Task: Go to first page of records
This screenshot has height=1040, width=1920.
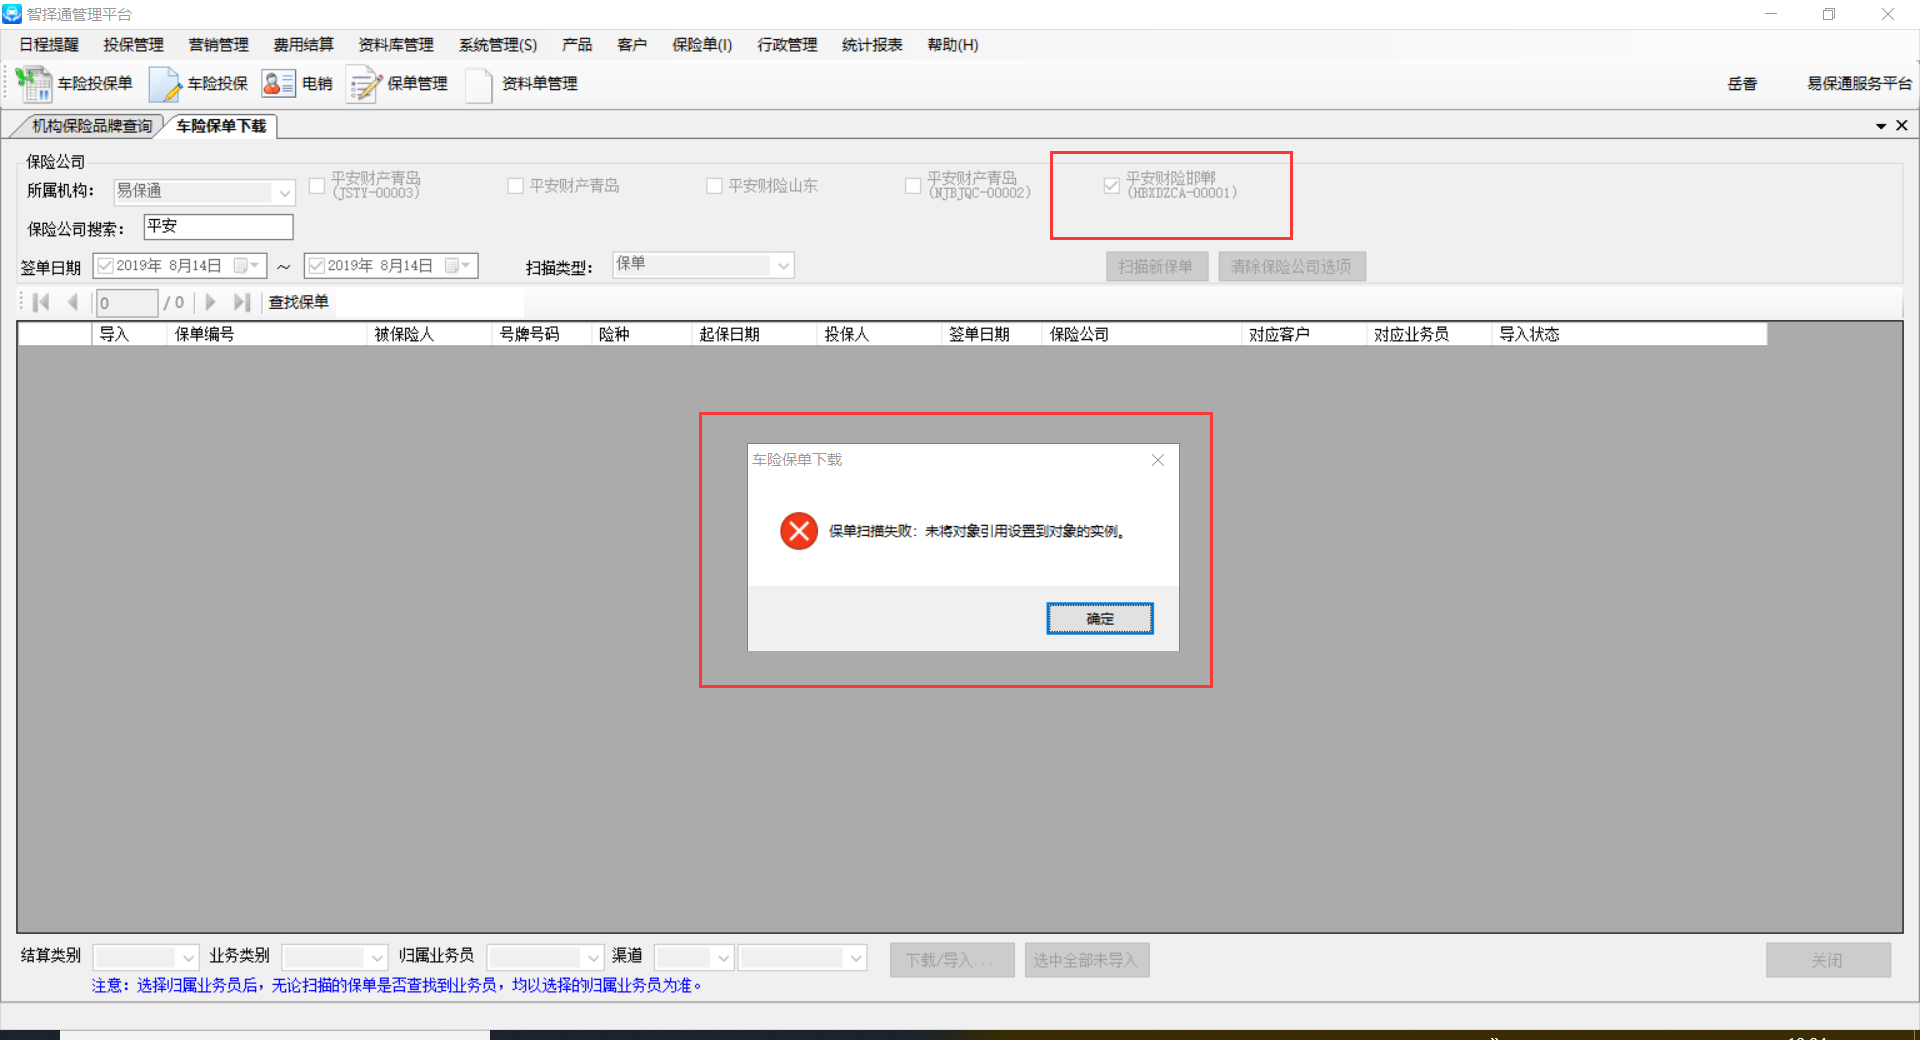Action: (41, 302)
